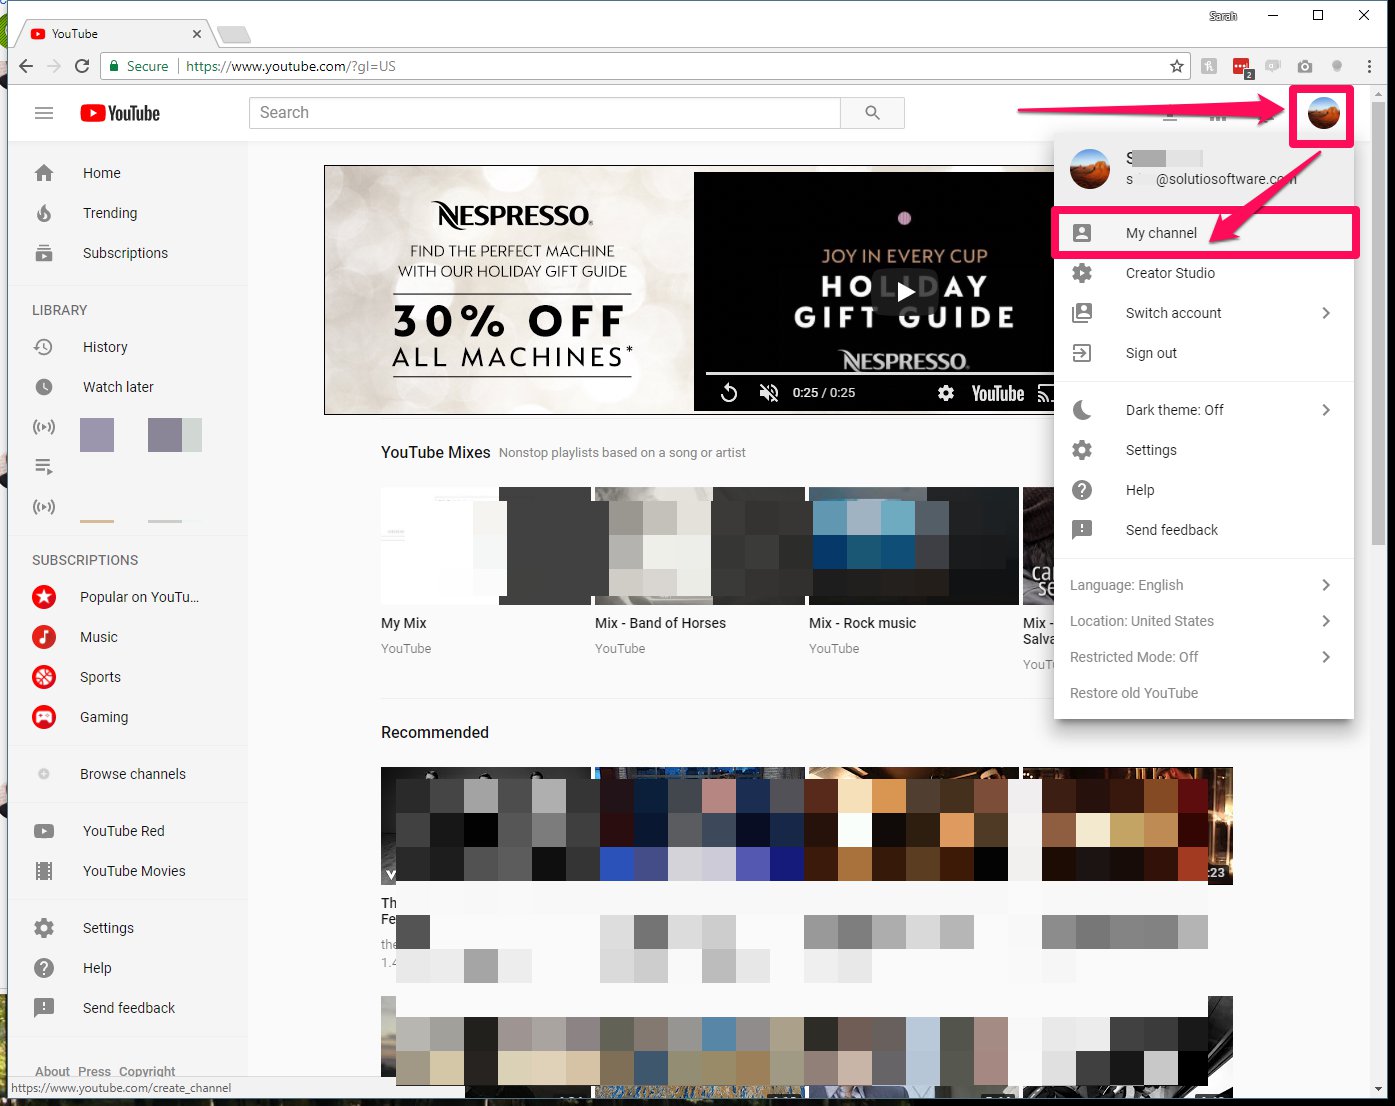Open the account avatar menu
The width and height of the screenshot is (1395, 1106).
pos(1323,114)
